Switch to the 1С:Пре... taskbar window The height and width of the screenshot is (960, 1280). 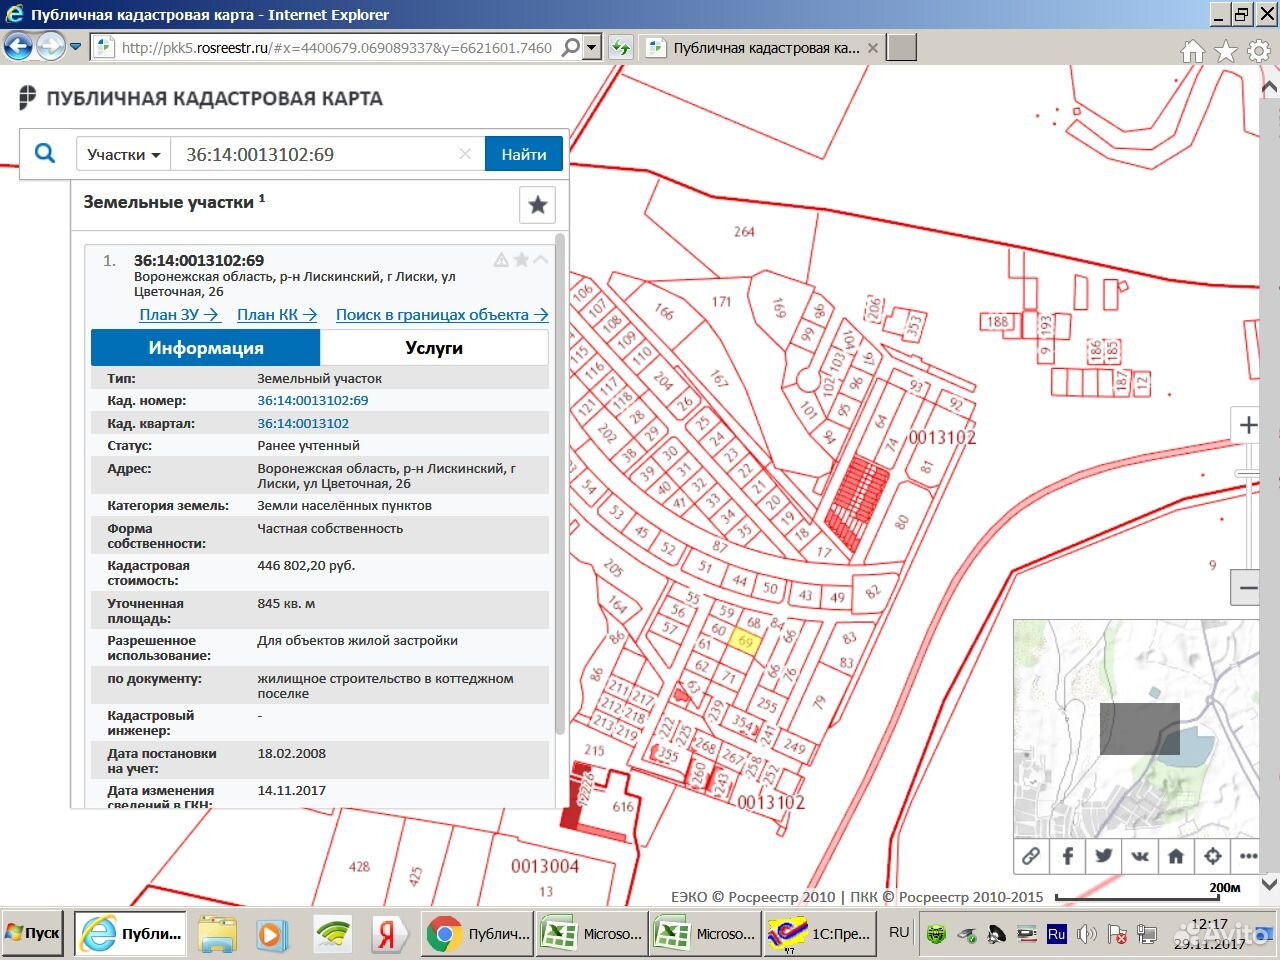click(x=818, y=934)
